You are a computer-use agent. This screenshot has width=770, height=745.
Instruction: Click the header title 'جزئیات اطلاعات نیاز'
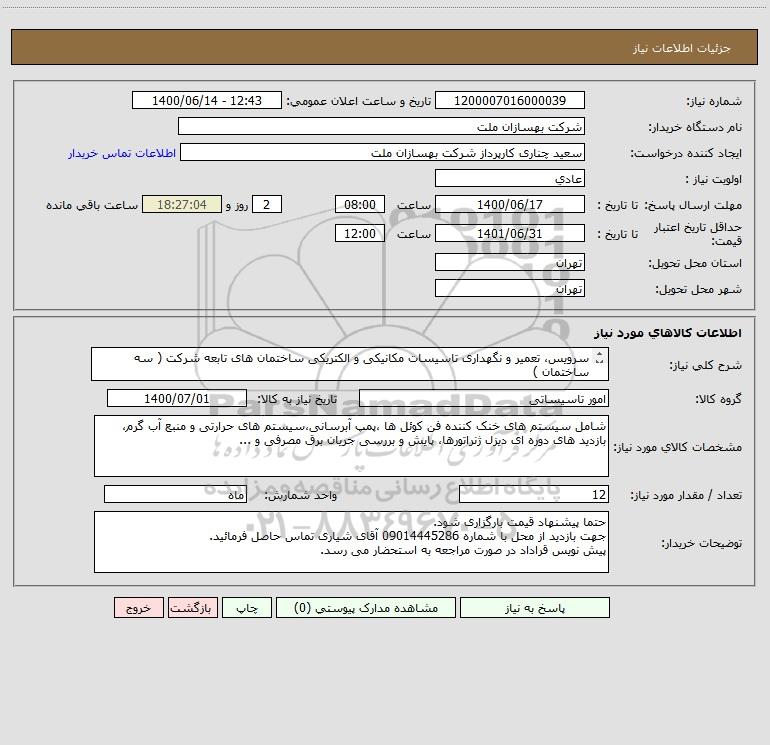tap(682, 48)
